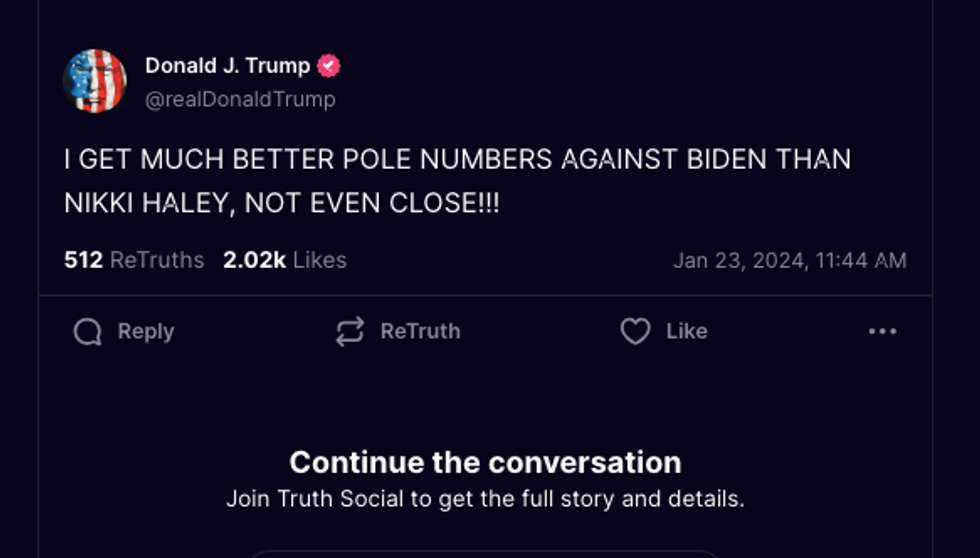Click the heart Like icon
The height and width of the screenshot is (558, 980).
tap(636, 331)
